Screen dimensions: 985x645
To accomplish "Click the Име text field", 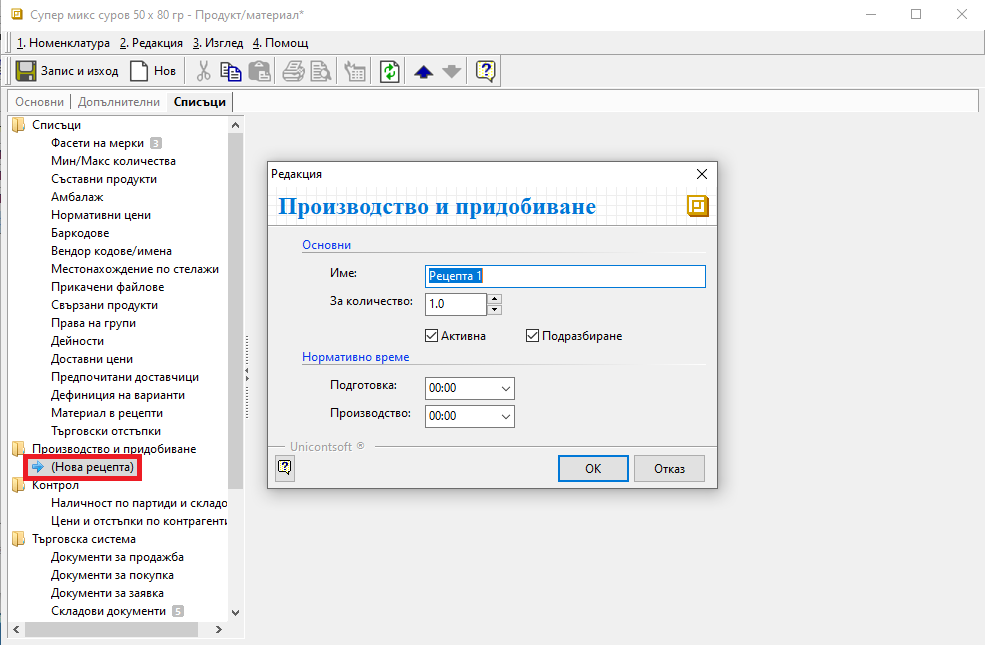I will click(565, 276).
